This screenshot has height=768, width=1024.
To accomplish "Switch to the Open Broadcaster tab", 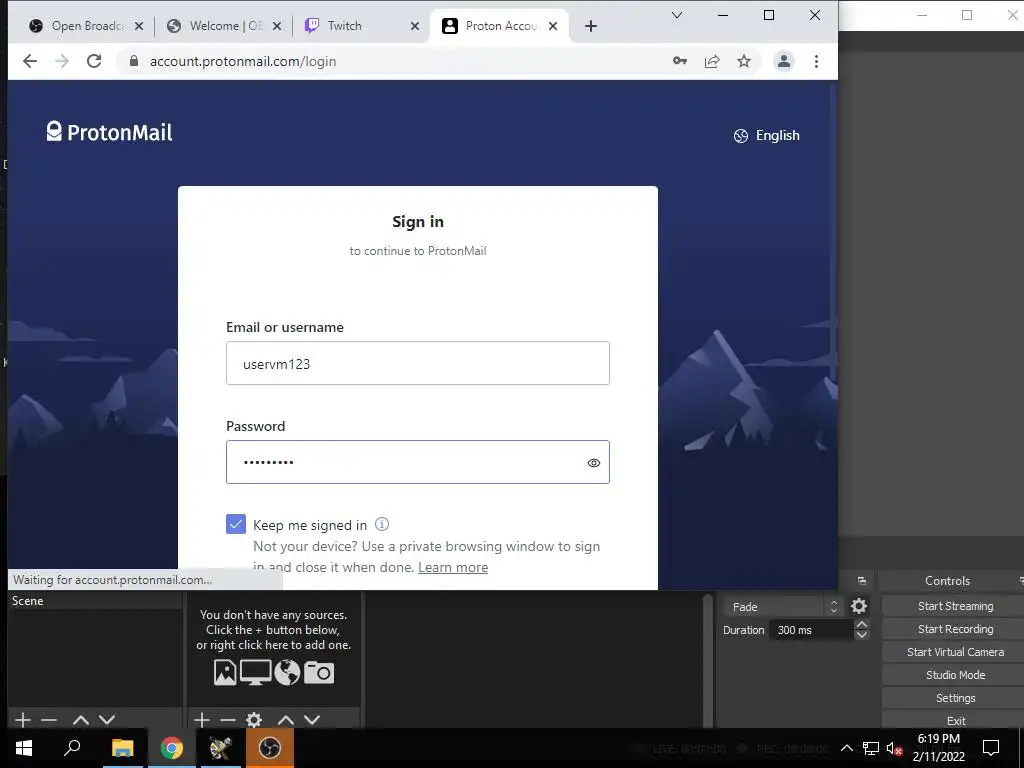I will click(x=86, y=26).
